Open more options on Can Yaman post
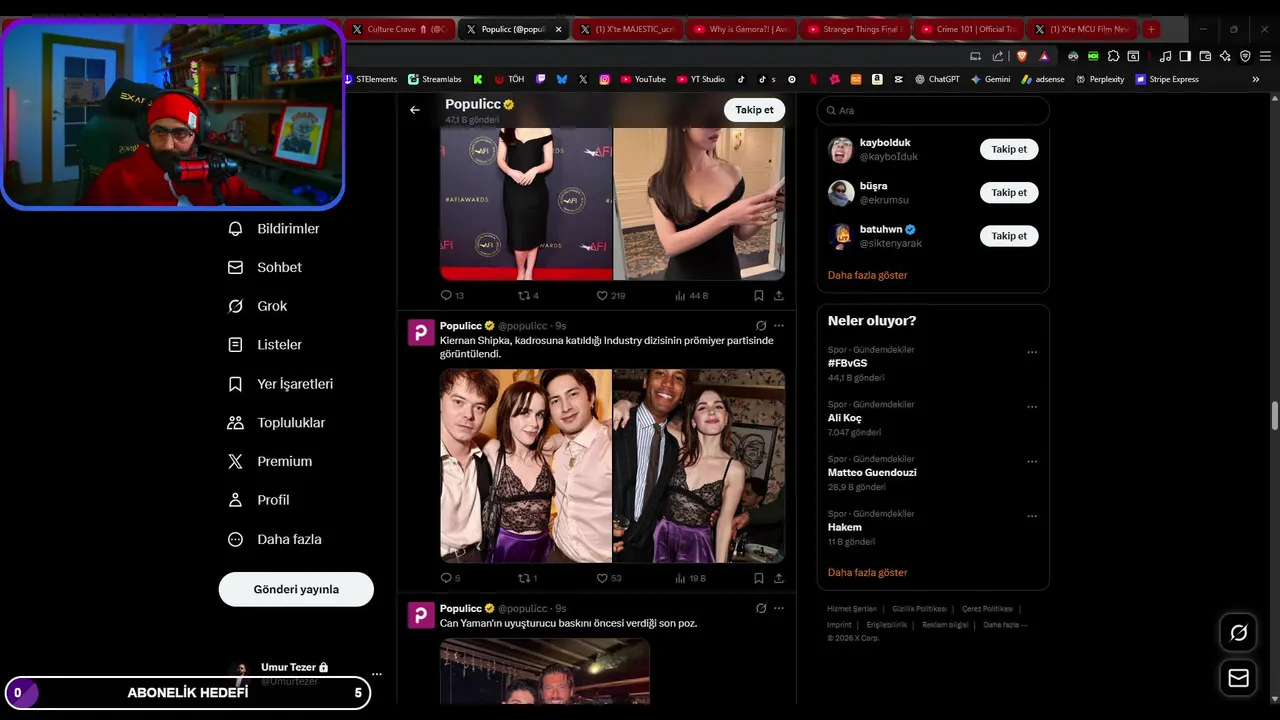1280x720 pixels. [779, 608]
